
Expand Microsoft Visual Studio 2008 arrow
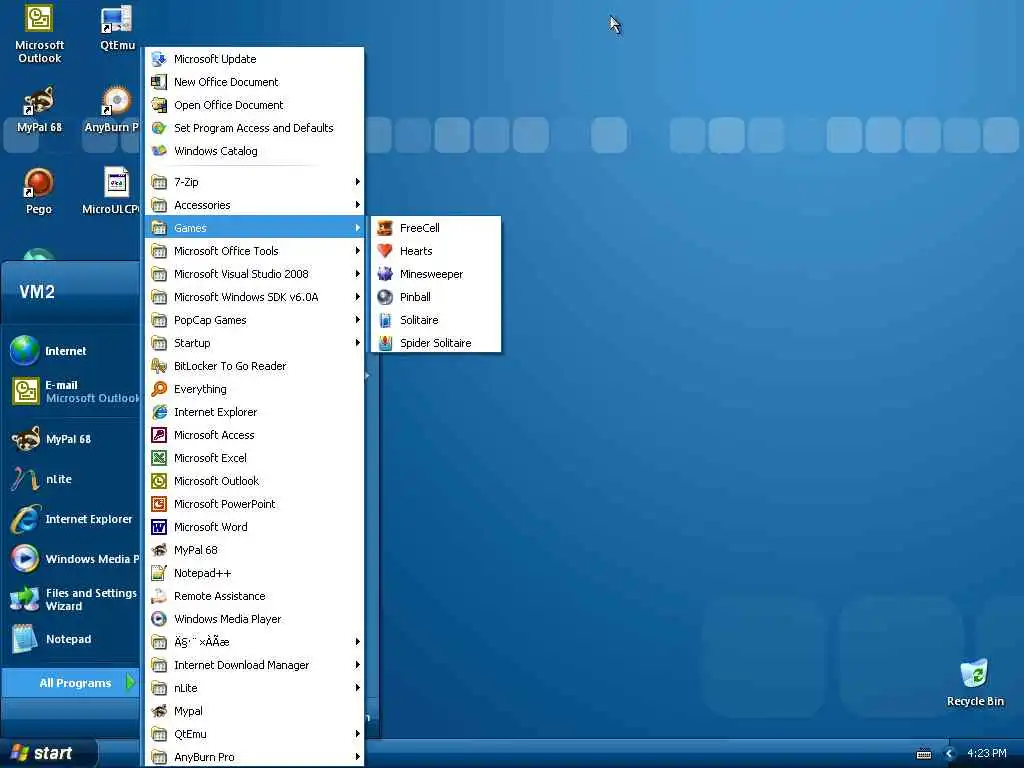click(x=357, y=274)
